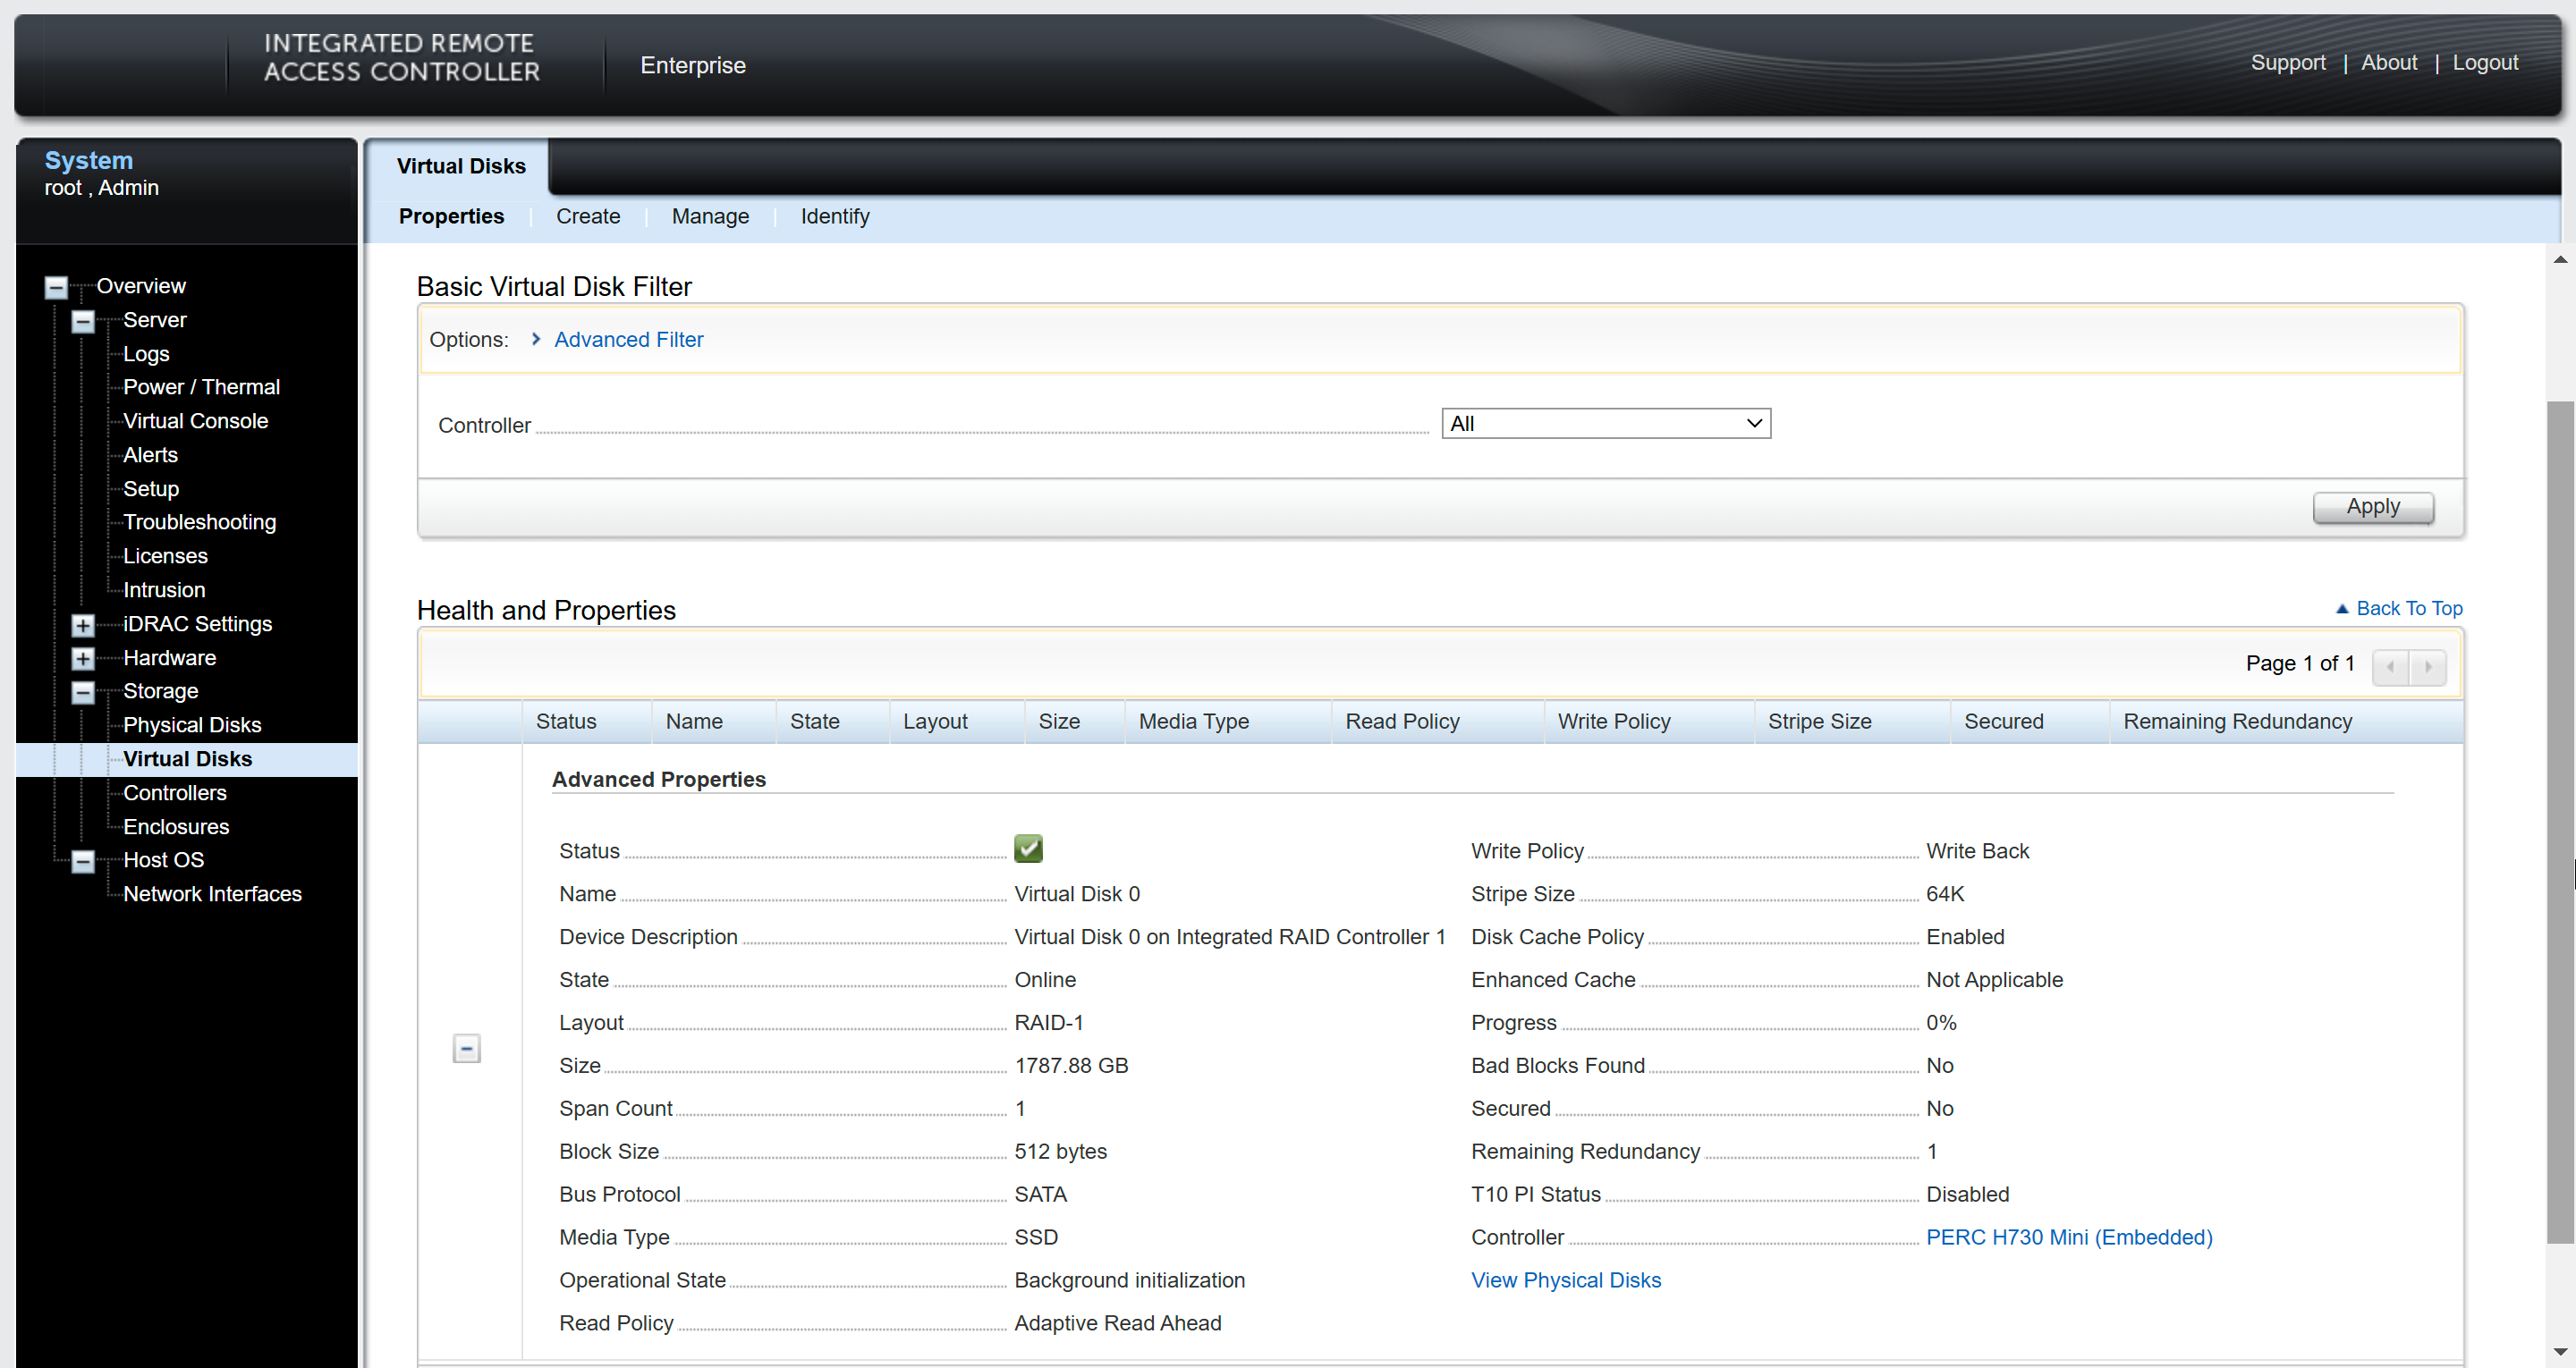Click the green status checkmark icon
This screenshot has width=2576, height=1368.
tap(1028, 849)
